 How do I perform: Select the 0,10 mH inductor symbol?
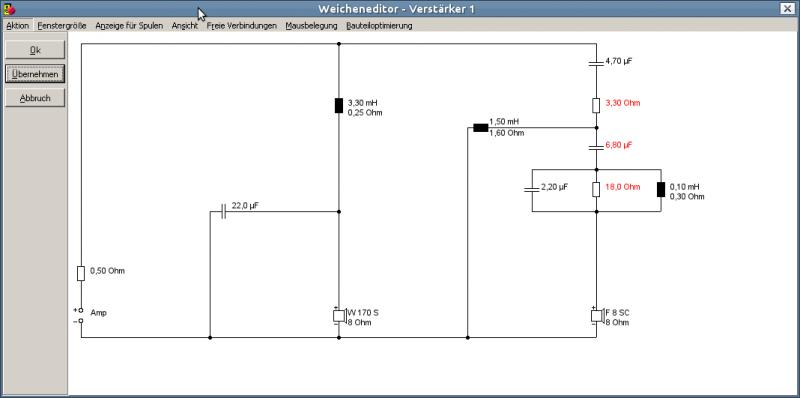661,189
